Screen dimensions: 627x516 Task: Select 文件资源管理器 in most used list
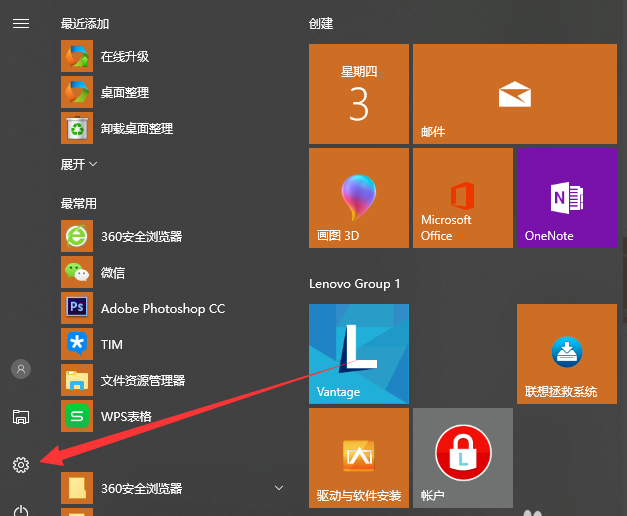tap(142, 381)
